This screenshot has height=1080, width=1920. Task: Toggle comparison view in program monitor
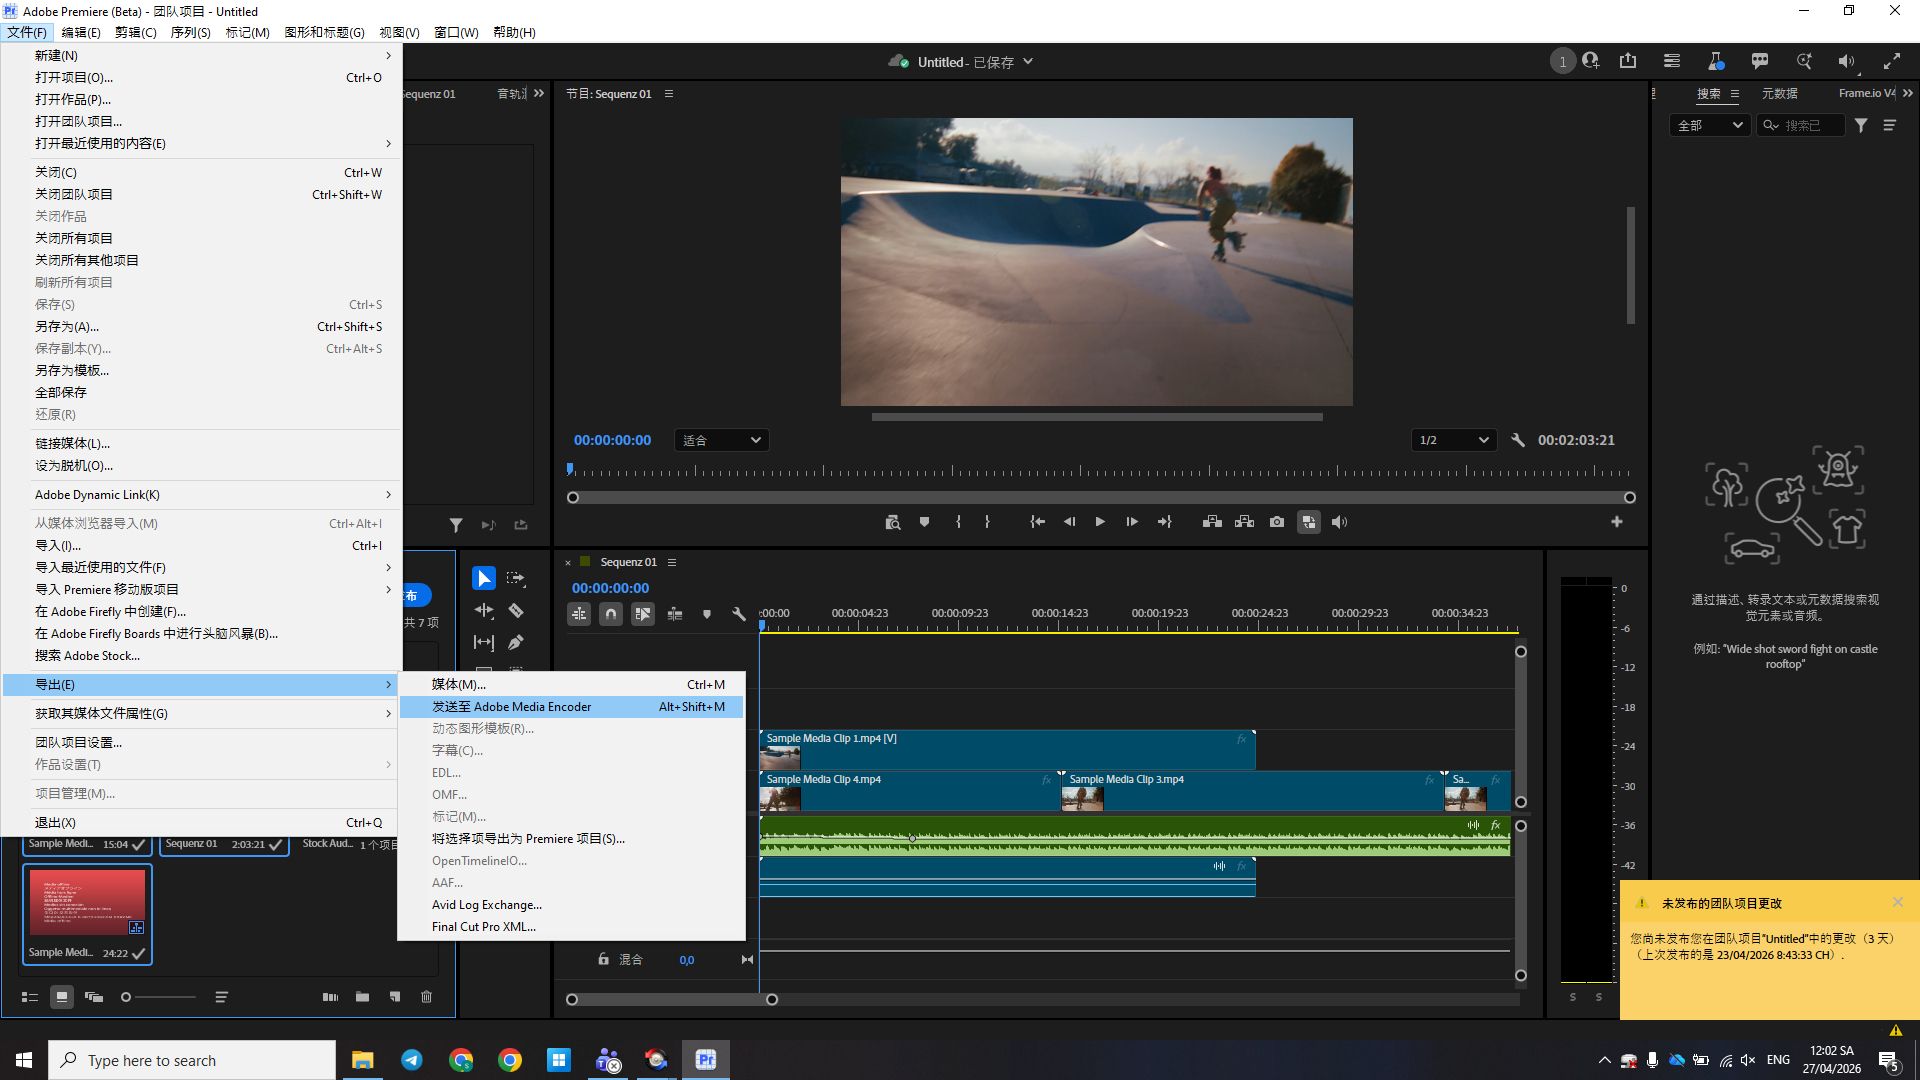tap(1308, 522)
